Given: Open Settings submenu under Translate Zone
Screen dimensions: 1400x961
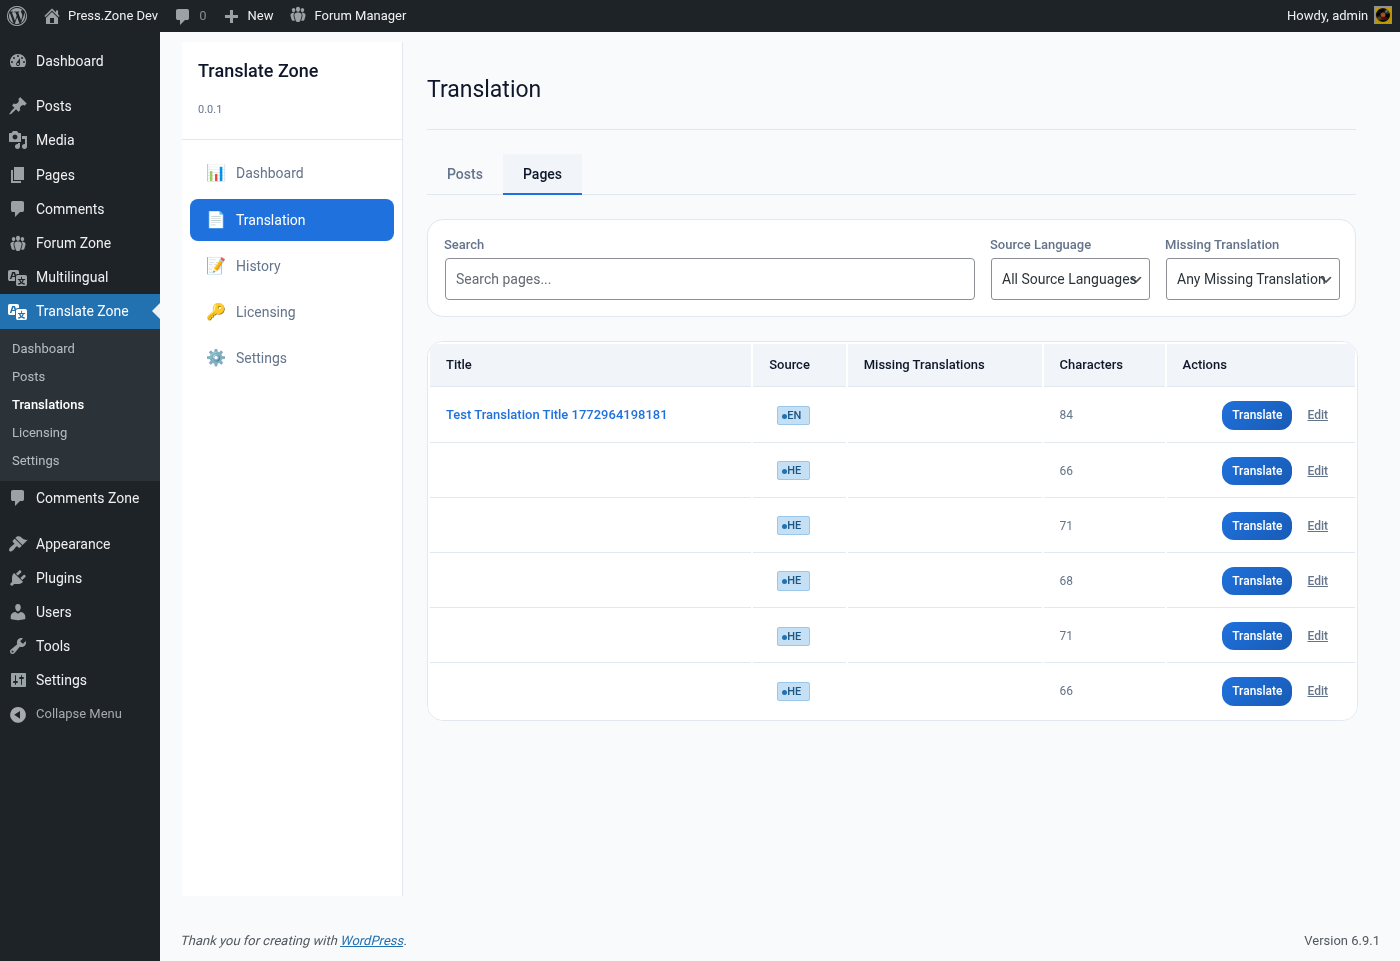Looking at the screenshot, I should click(x=36, y=461).
